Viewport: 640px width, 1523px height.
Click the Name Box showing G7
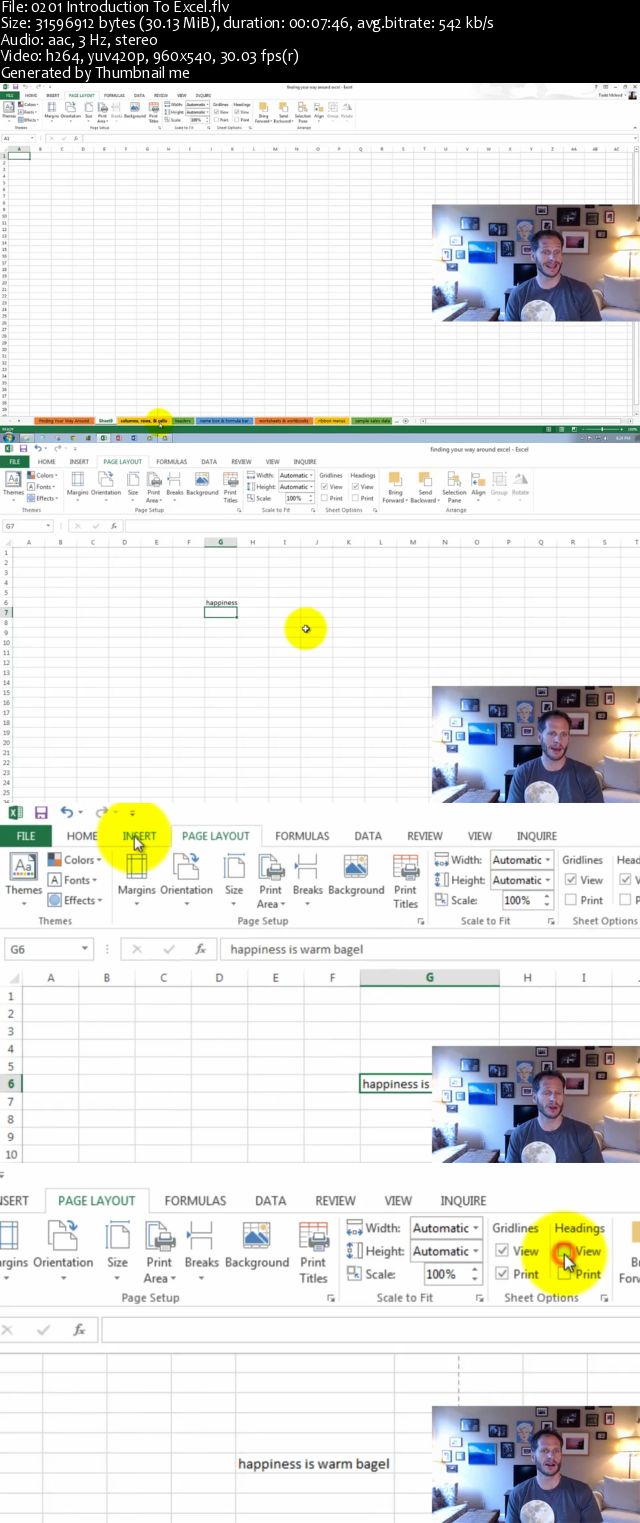point(28,525)
